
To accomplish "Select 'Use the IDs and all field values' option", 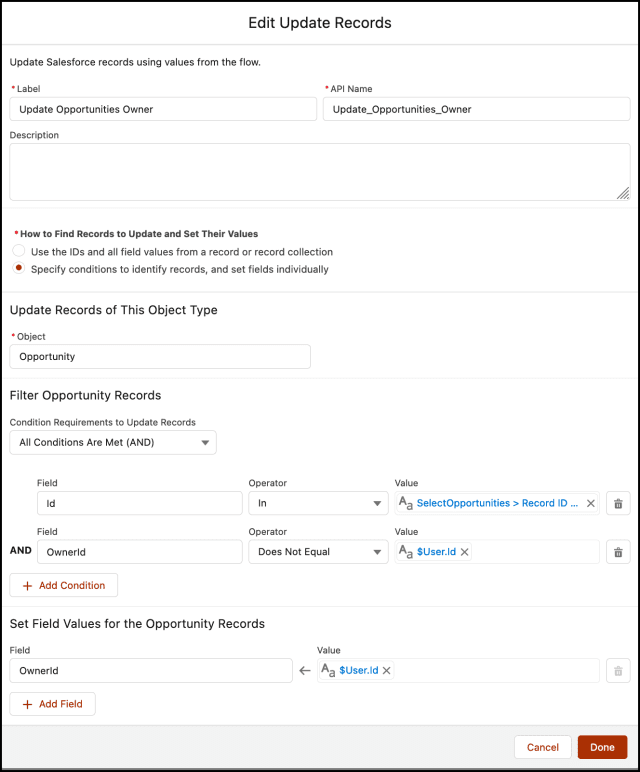I will pyautogui.click(x=18, y=252).
